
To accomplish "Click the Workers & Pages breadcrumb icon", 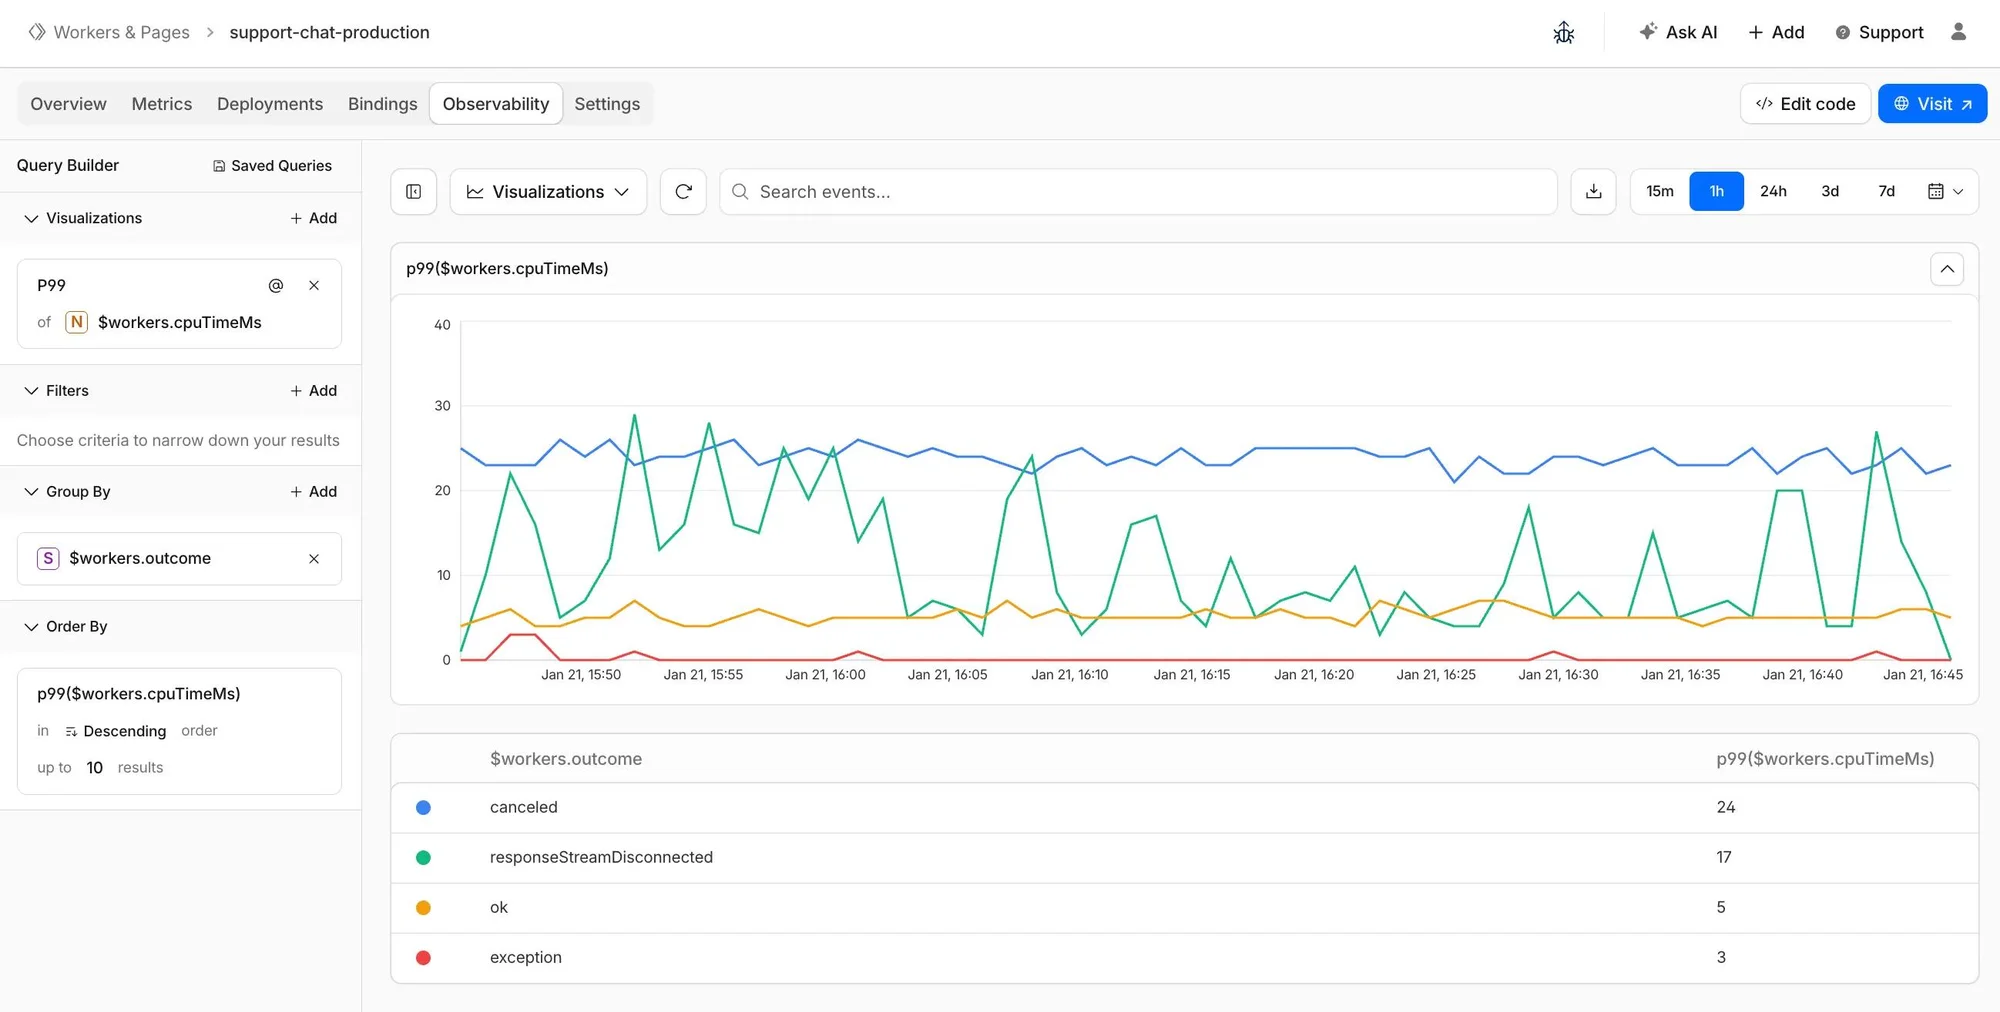I will 37,32.
